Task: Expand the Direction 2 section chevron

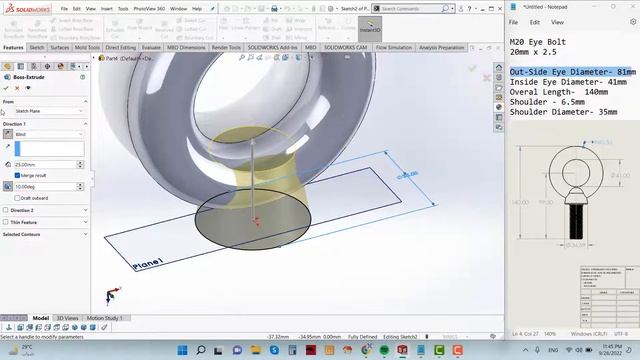Action: 85,210
